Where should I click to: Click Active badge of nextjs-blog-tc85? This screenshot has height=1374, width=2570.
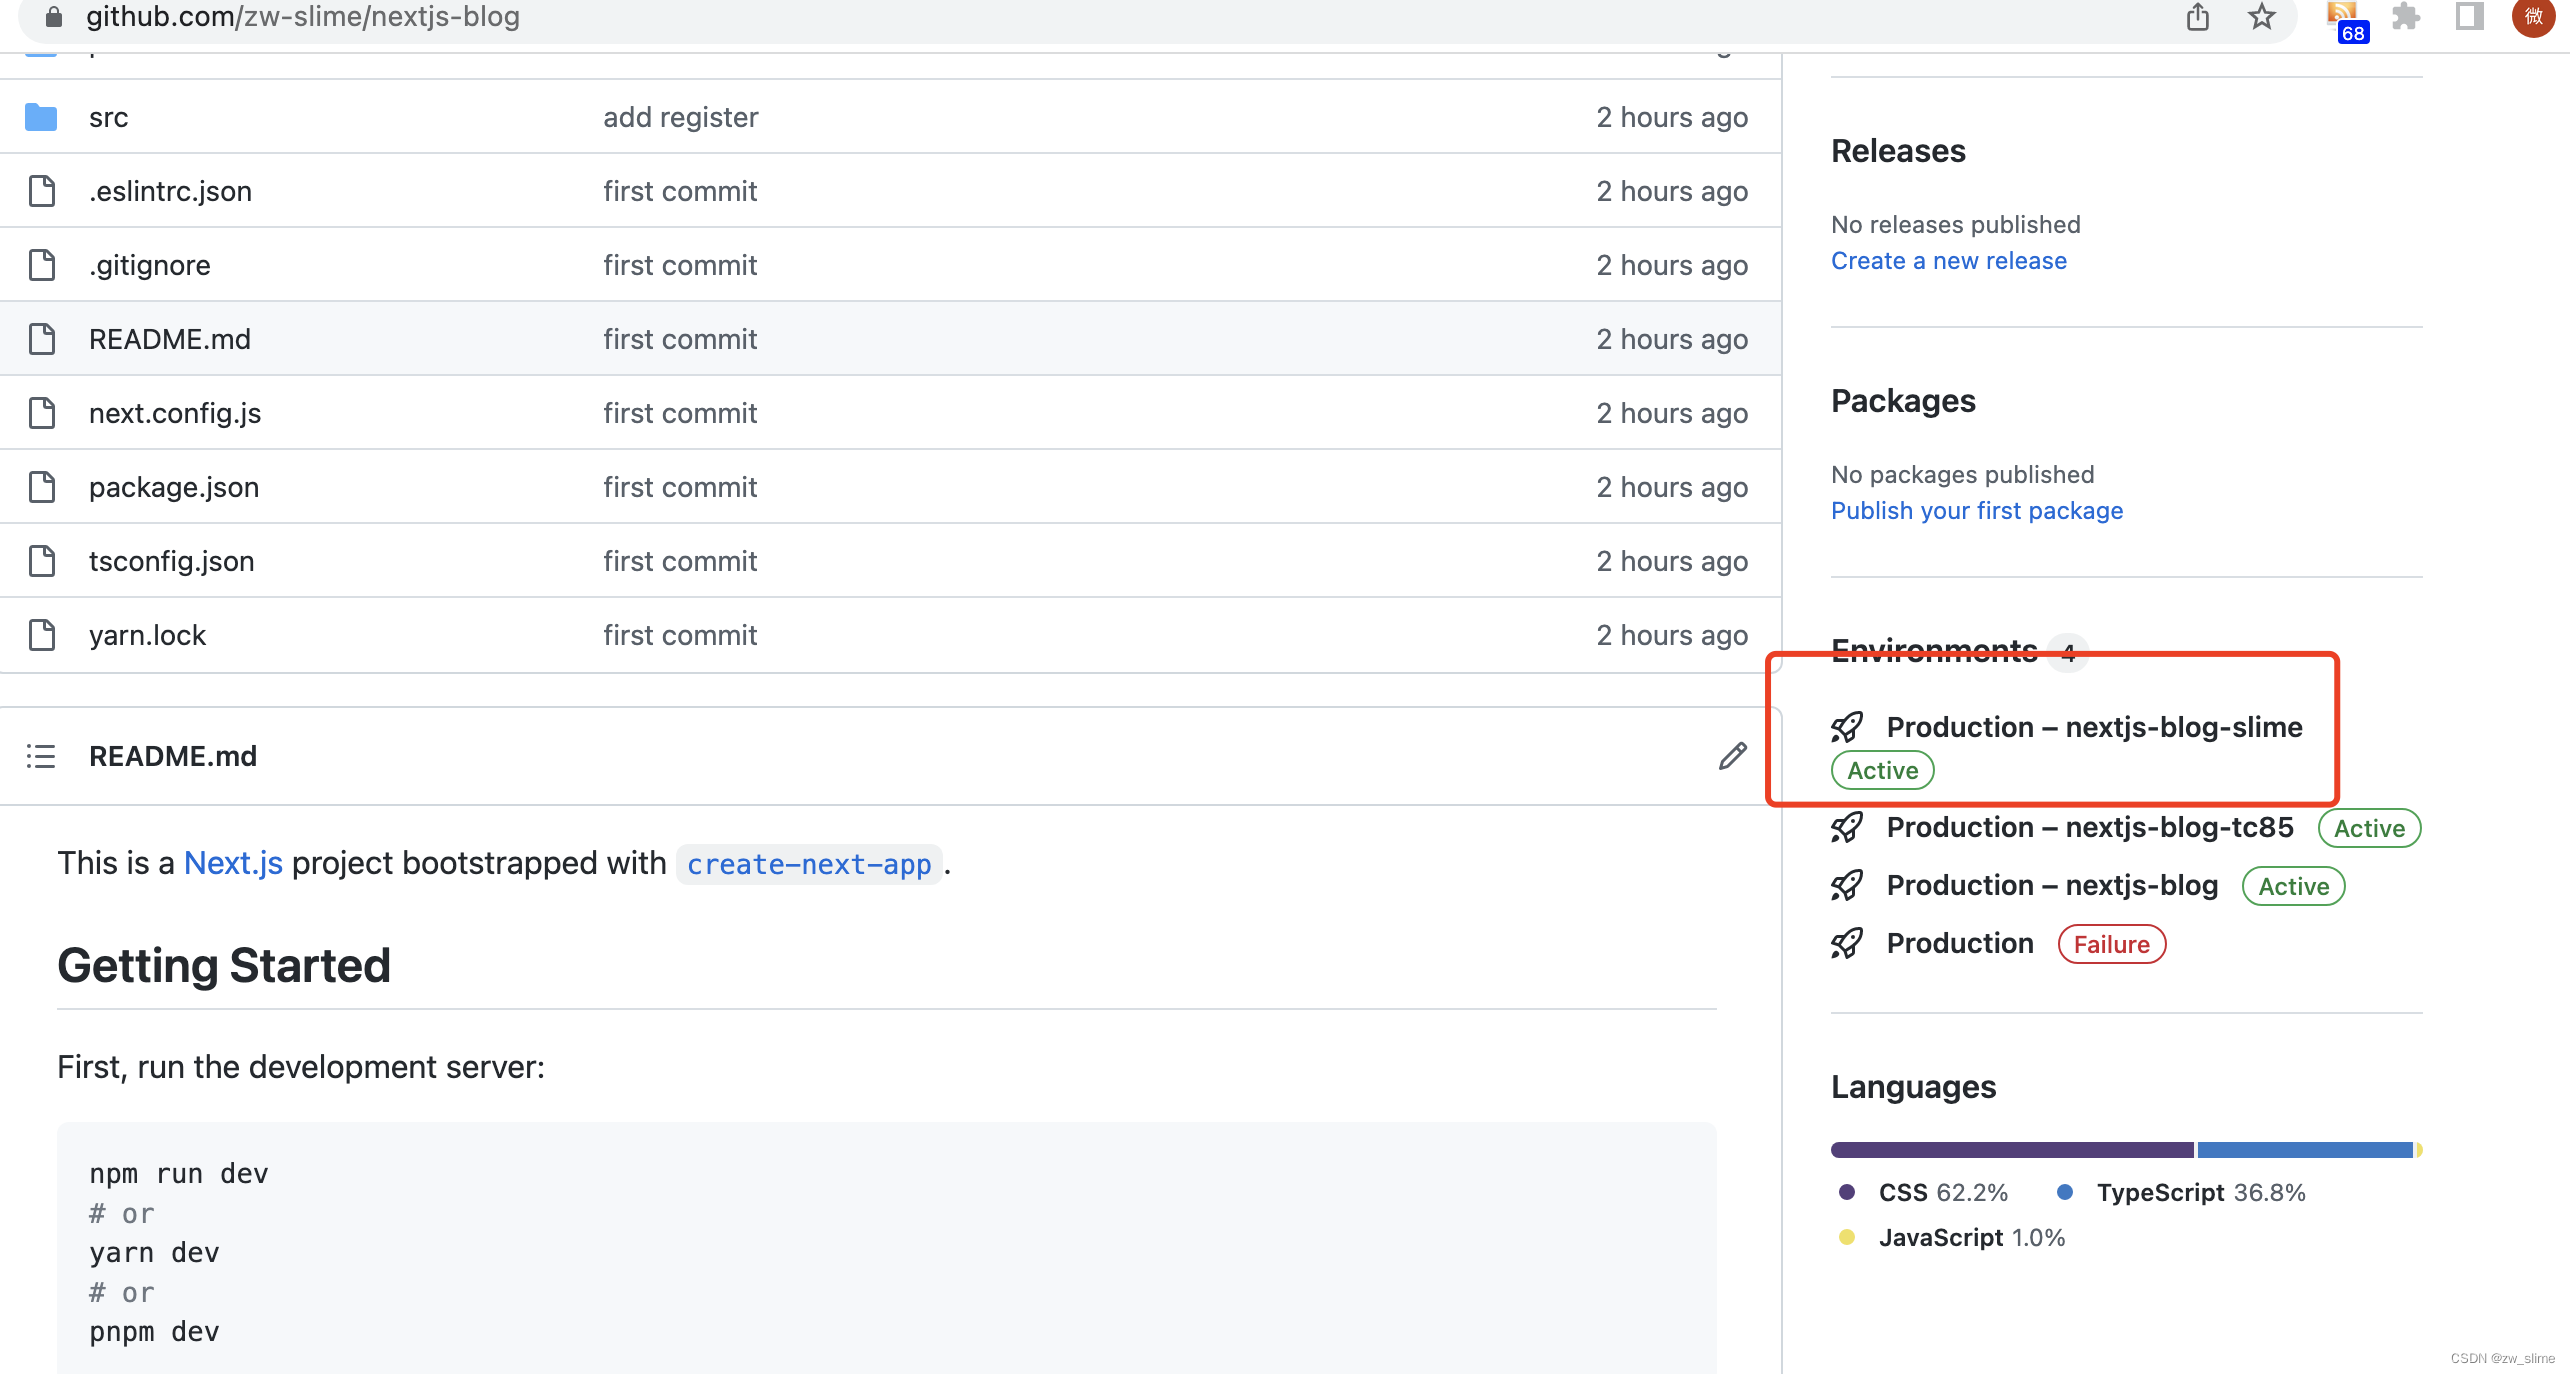click(x=2369, y=828)
